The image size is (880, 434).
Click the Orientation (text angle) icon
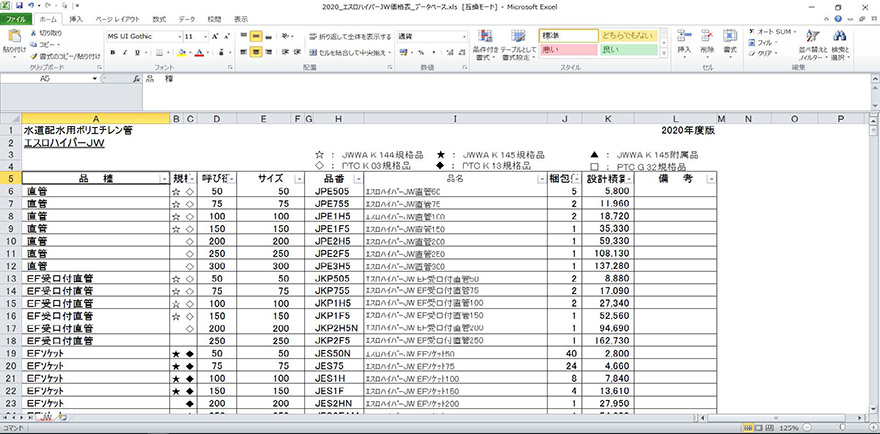coord(286,36)
